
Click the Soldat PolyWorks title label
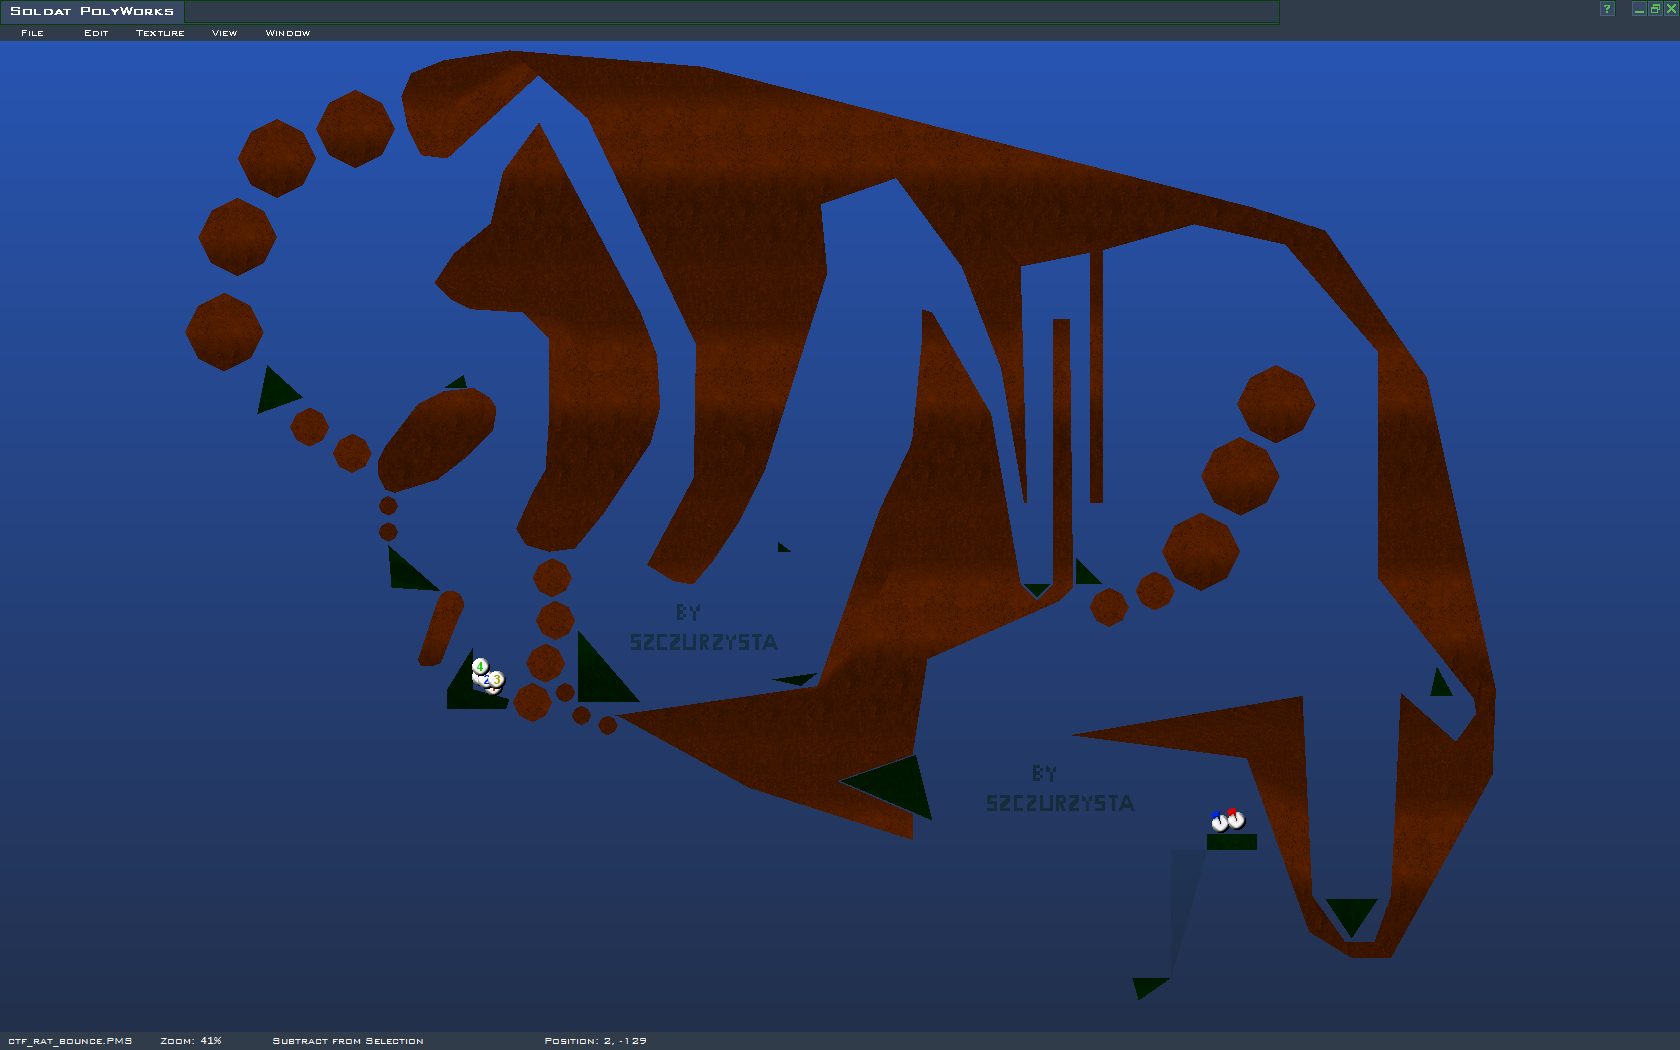(92, 12)
